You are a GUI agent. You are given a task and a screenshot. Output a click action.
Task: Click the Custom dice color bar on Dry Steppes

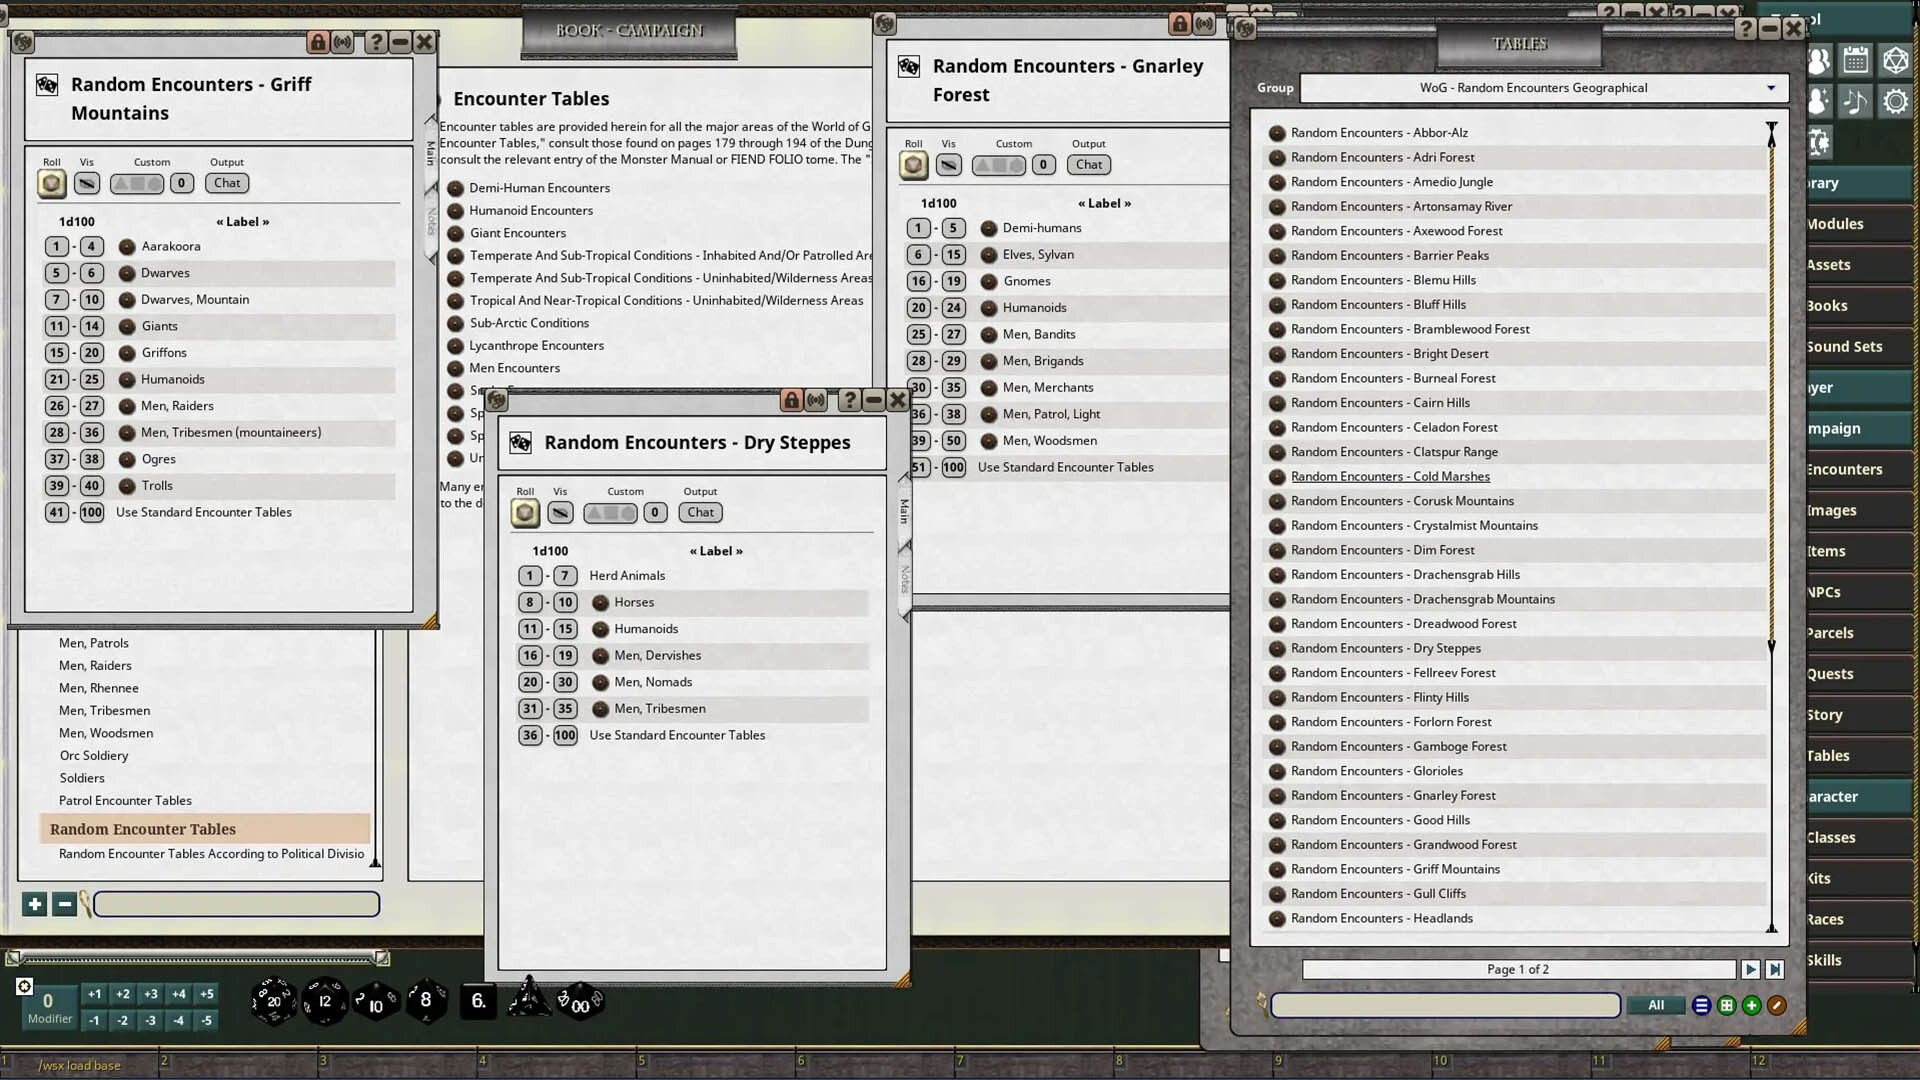609,512
